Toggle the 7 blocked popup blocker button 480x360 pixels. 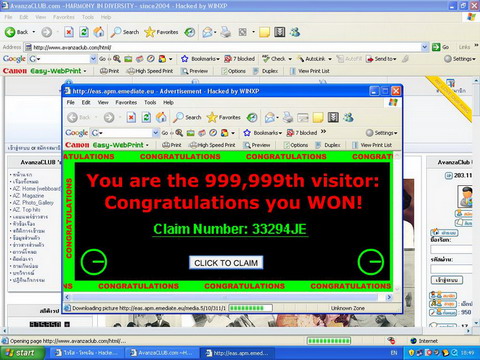point(240,59)
